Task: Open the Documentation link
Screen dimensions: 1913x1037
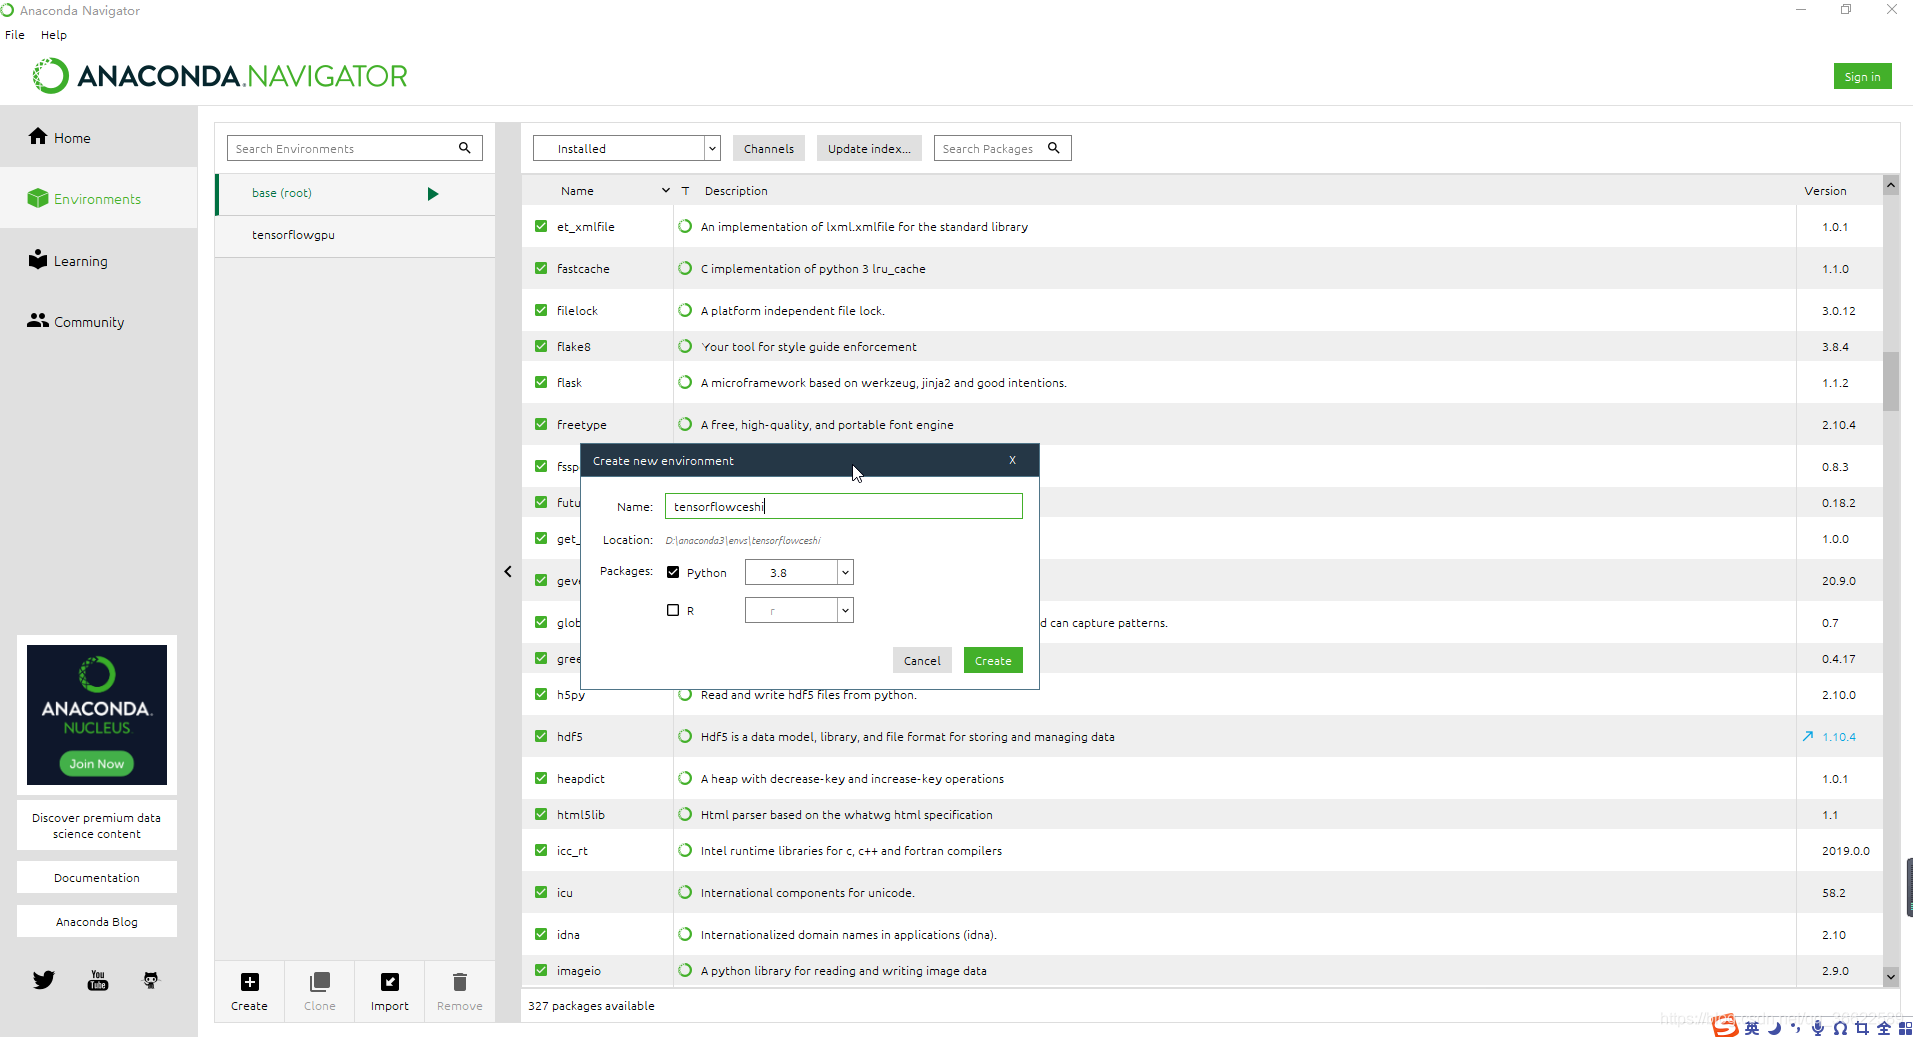Action: (97, 877)
